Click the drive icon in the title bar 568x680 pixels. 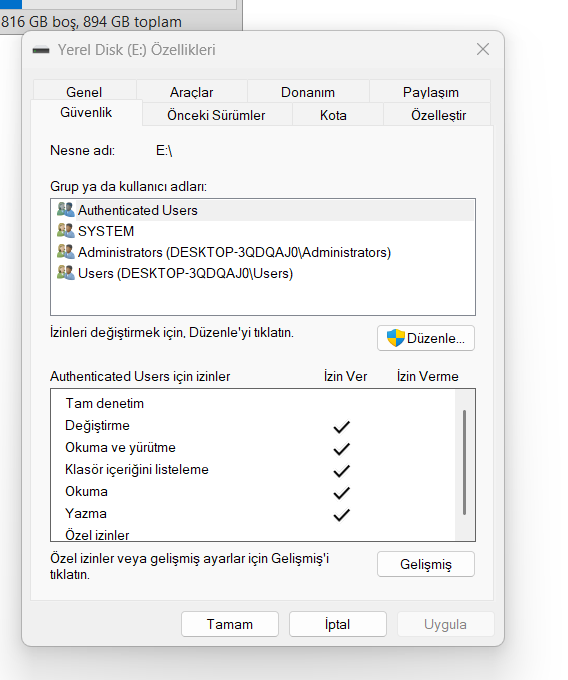coord(41,50)
